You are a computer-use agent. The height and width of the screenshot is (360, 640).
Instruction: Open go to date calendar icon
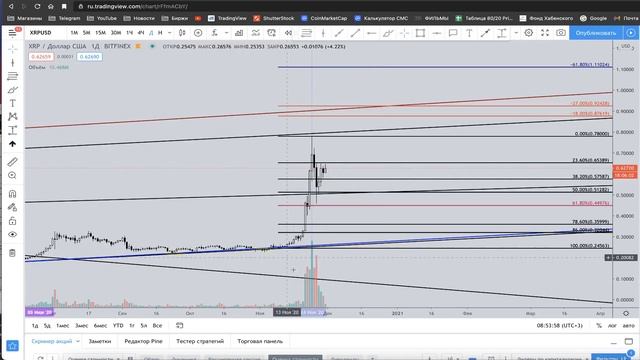pos(180,325)
